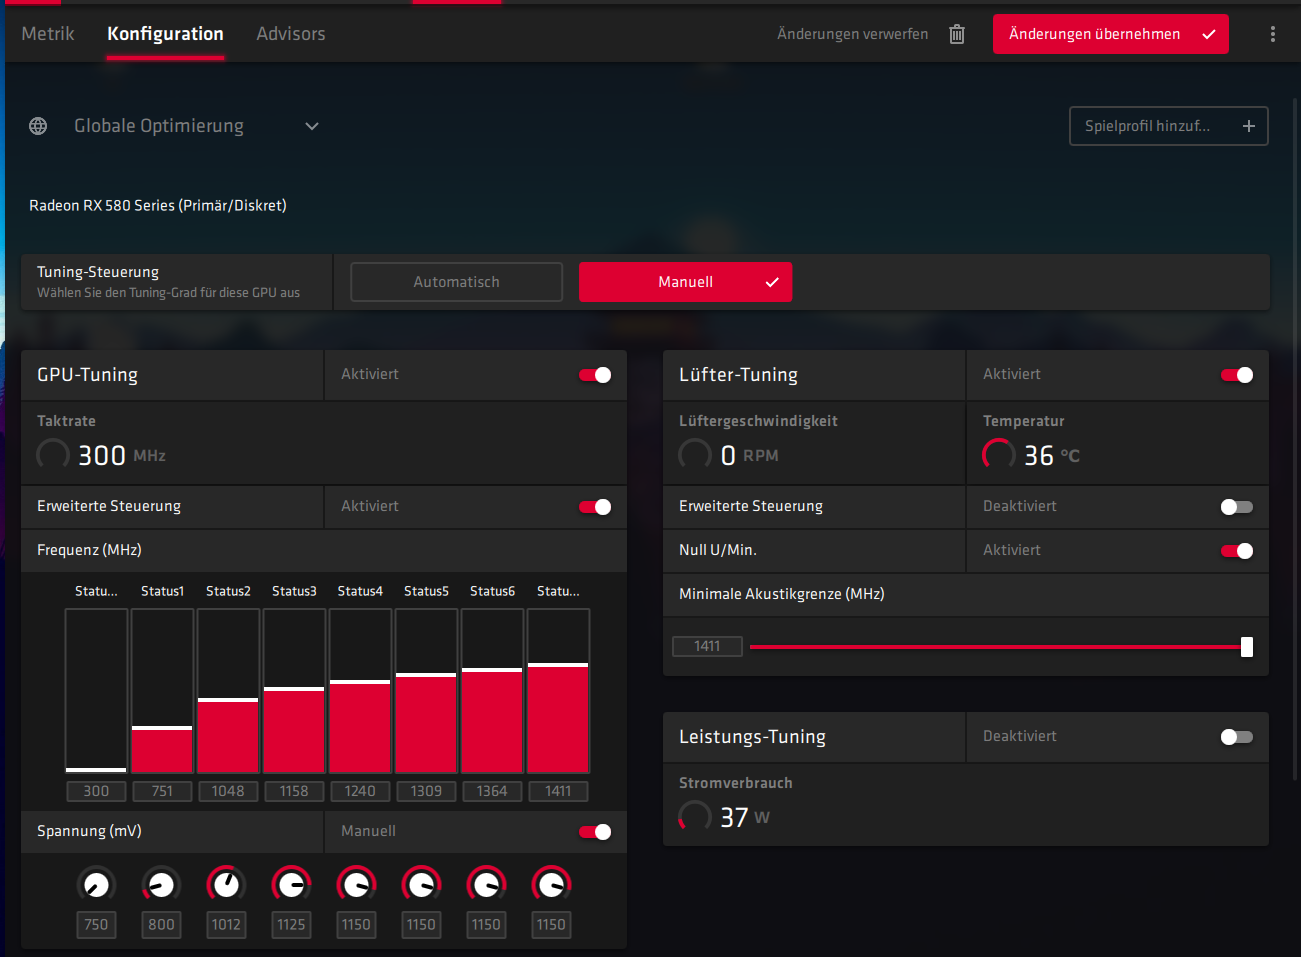Click the frequency field showing 1158
The width and height of the screenshot is (1301, 957).
point(294,791)
